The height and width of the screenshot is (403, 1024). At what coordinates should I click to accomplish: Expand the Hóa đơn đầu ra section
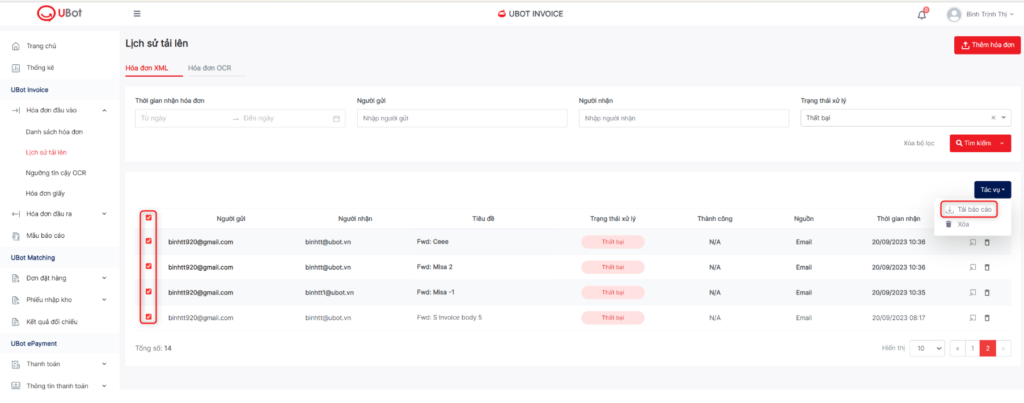coord(104,214)
